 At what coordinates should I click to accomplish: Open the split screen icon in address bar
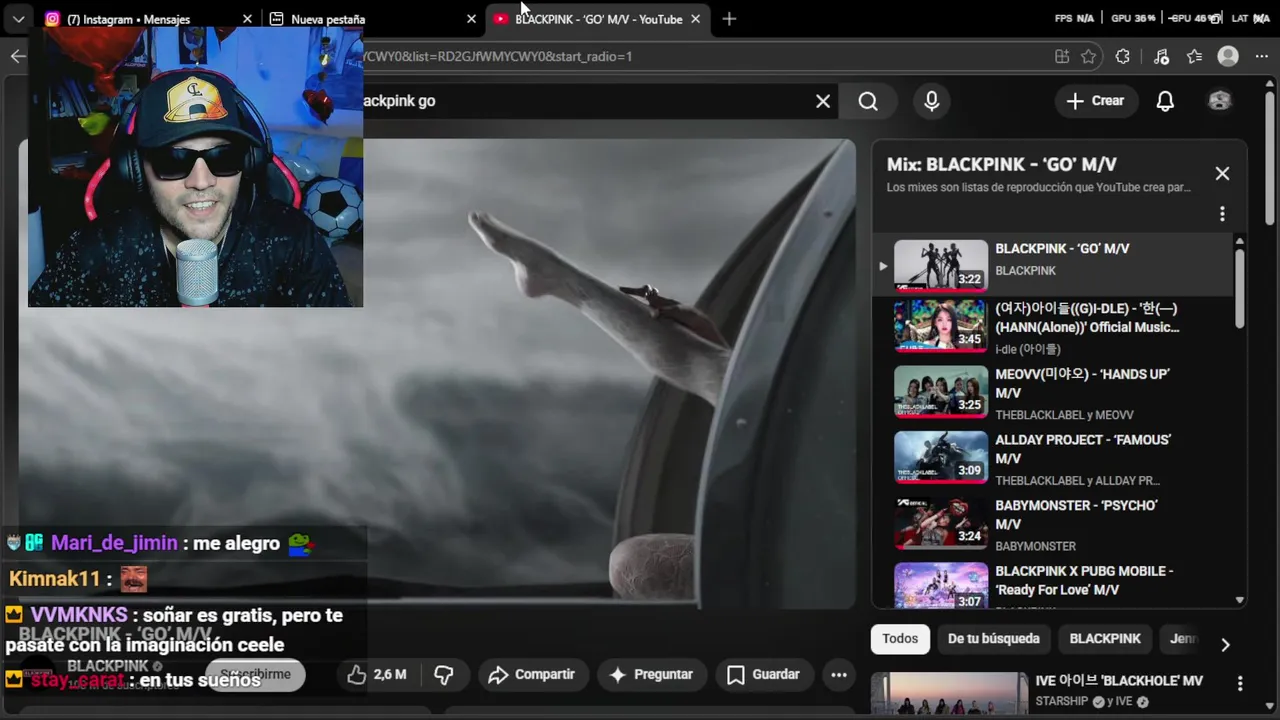click(1062, 57)
